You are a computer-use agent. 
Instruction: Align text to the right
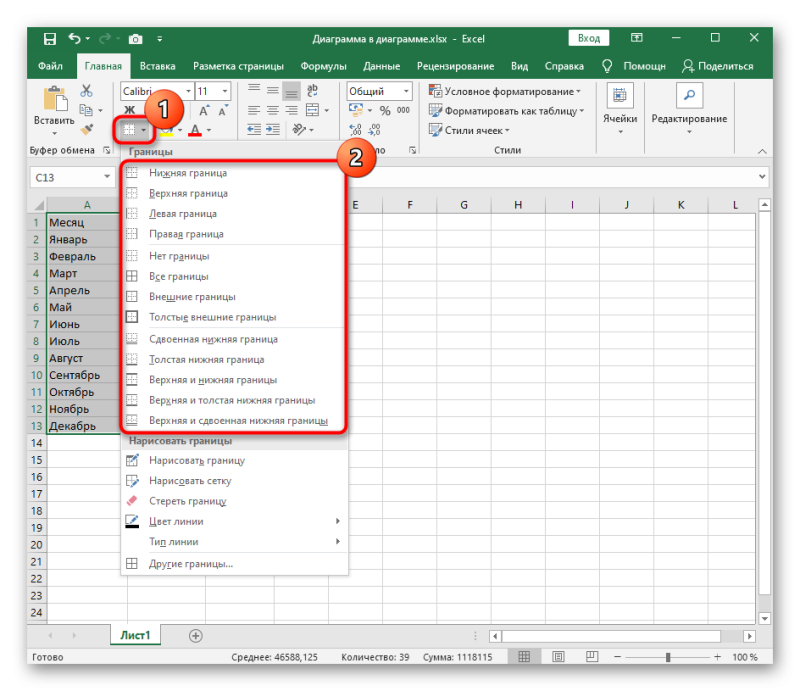[291, 110]
